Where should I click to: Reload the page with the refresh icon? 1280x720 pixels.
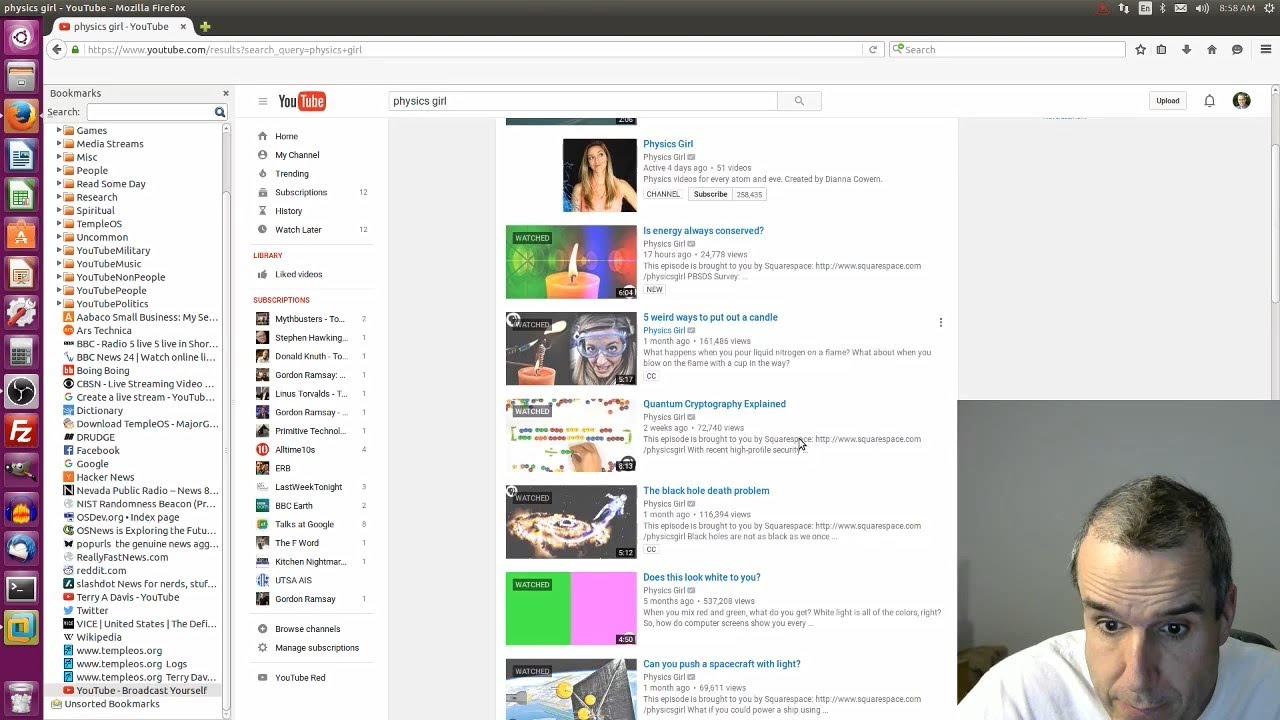873,49
